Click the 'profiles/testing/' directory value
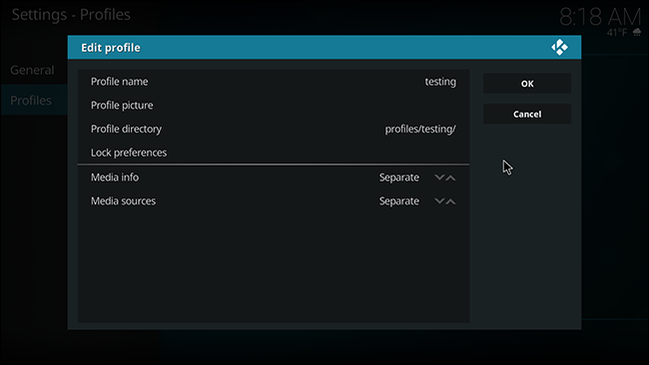Image resolution: width=649 pixels, height=365 pixels. pos(420,129)
